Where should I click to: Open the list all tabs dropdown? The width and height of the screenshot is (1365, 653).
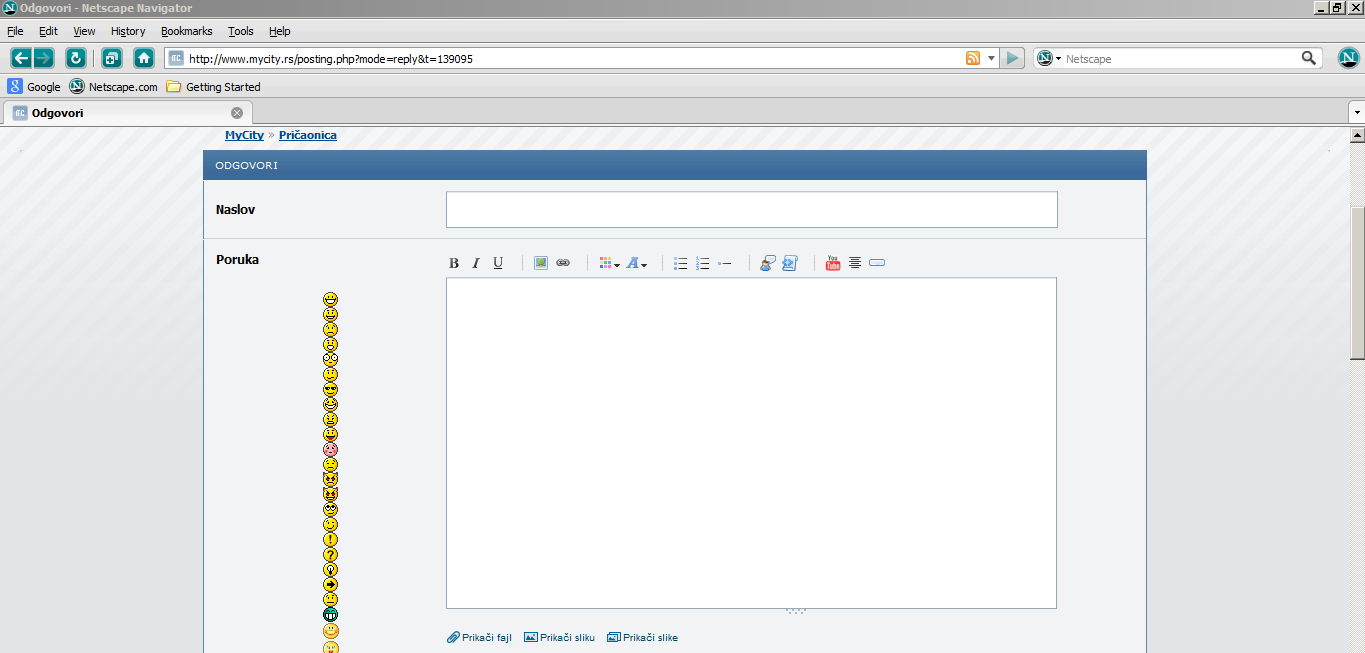(1356, 111)
